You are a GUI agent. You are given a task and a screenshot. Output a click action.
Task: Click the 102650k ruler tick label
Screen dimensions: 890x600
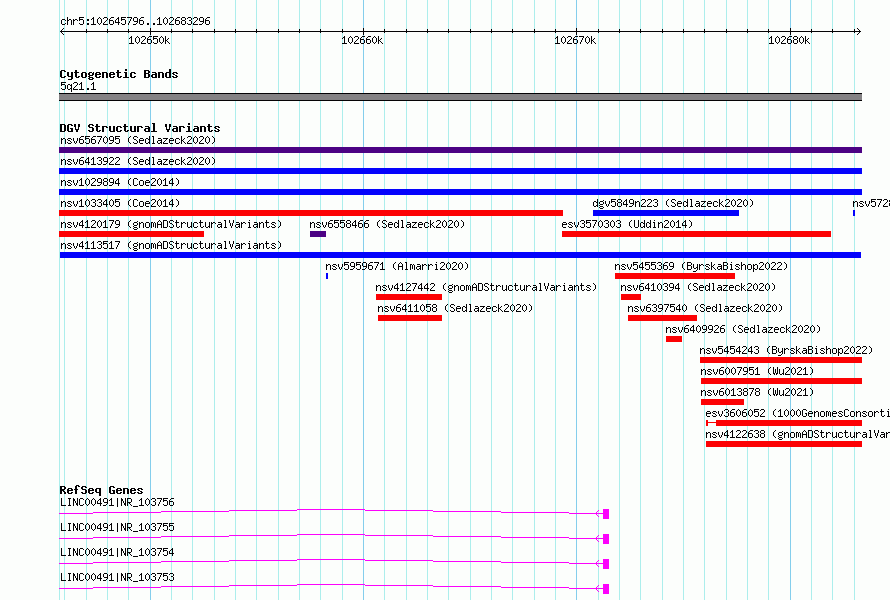coord(149,40)
